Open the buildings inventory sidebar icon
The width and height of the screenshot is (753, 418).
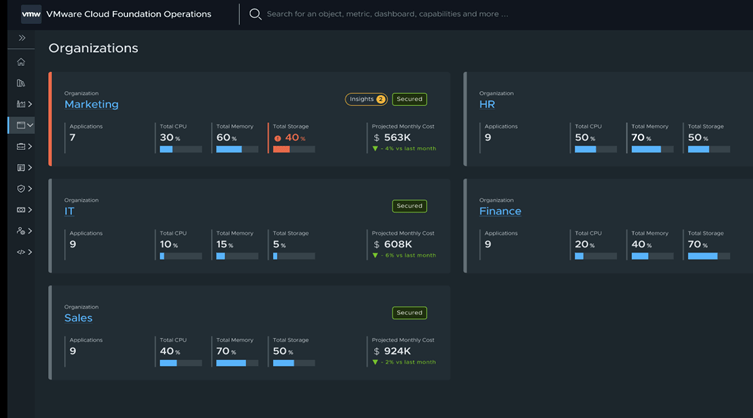(x=21, y=83)
